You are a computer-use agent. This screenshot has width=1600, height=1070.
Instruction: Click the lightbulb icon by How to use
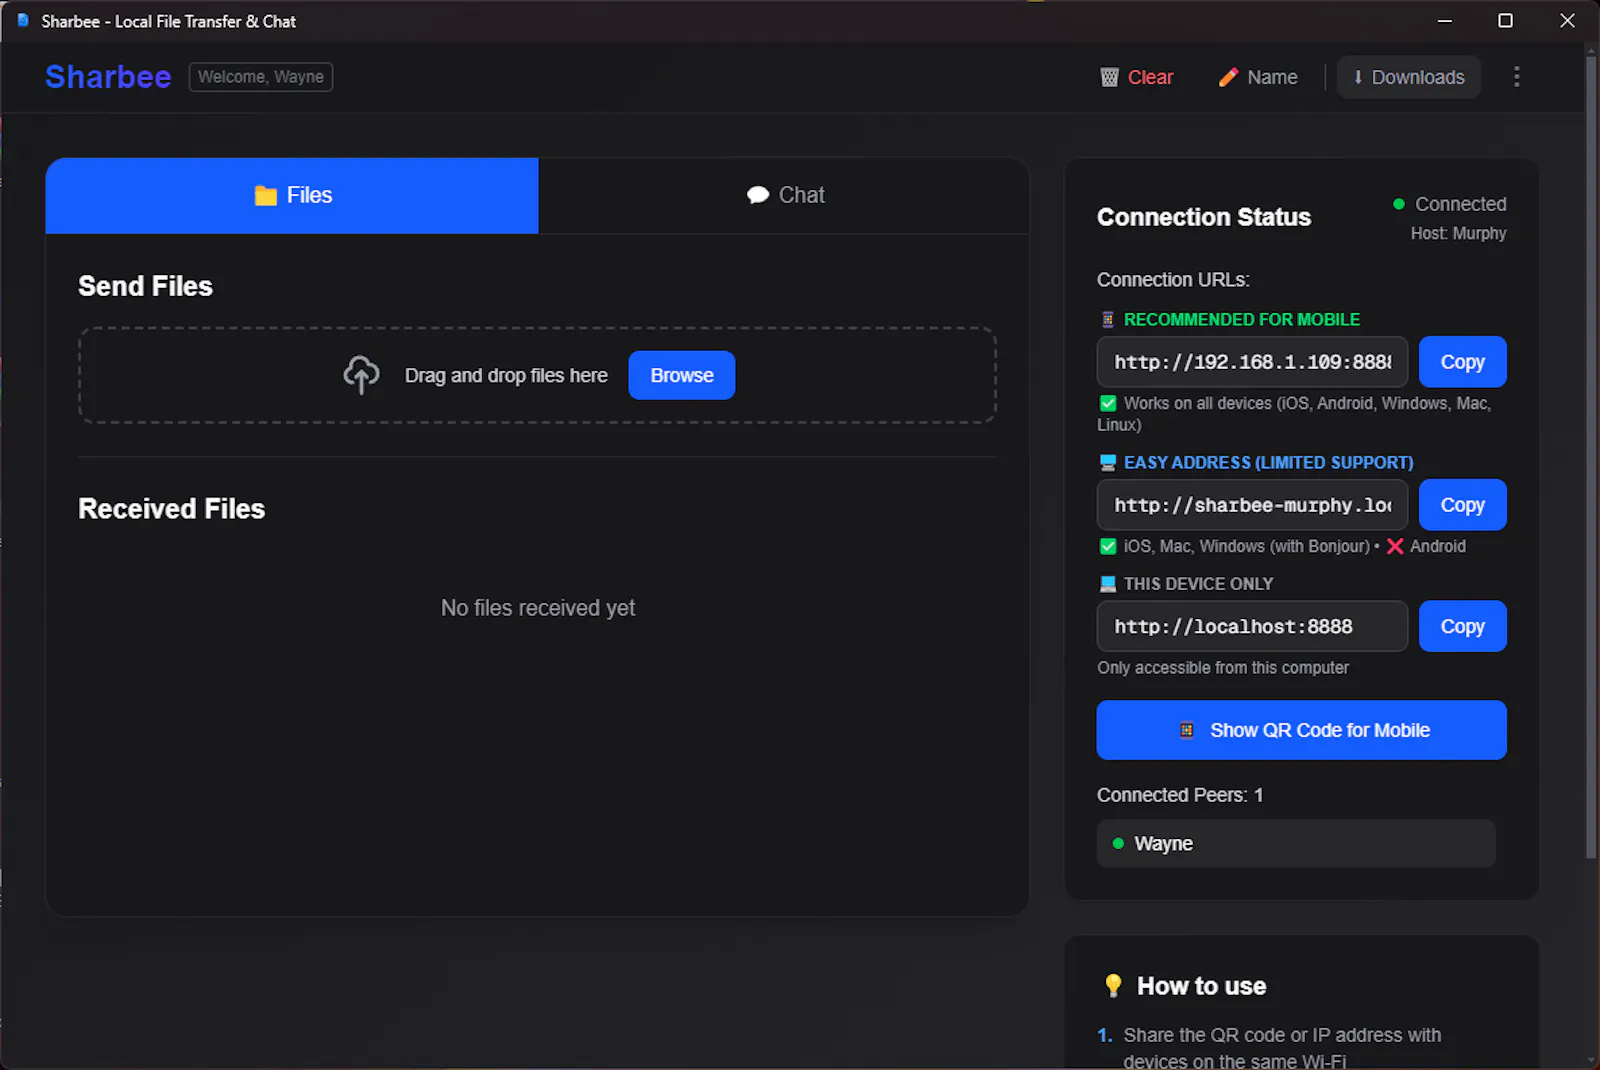click(x=1113, y=986)
